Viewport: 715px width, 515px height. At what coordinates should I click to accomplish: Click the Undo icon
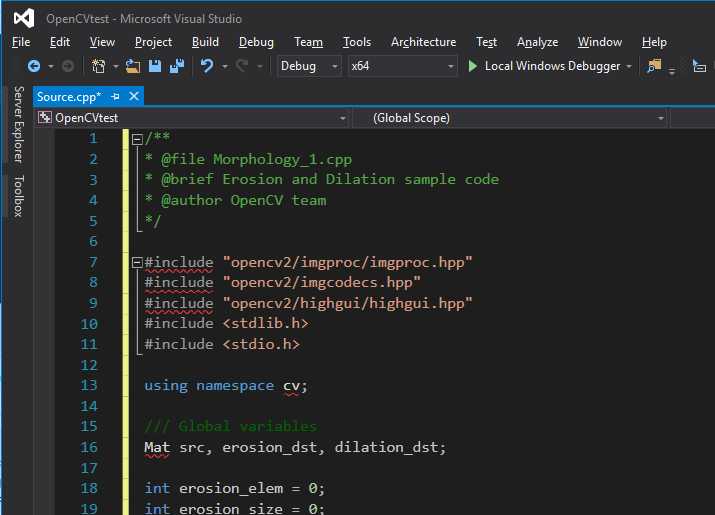coord(207,67)
